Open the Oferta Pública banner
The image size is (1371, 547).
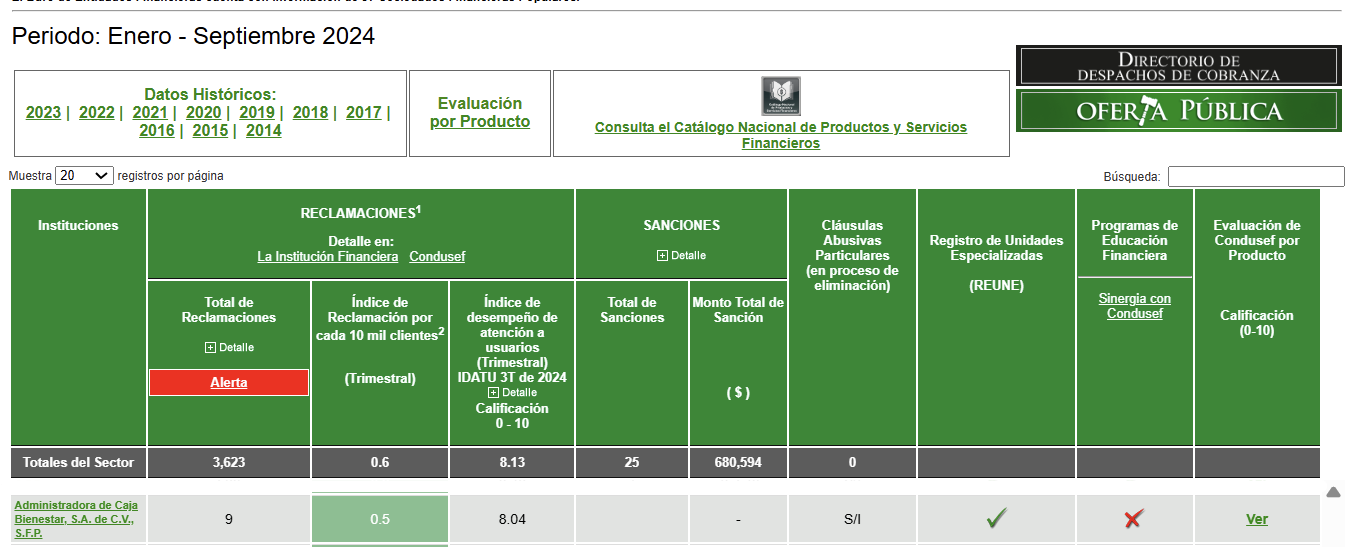tap(1178, 111)
